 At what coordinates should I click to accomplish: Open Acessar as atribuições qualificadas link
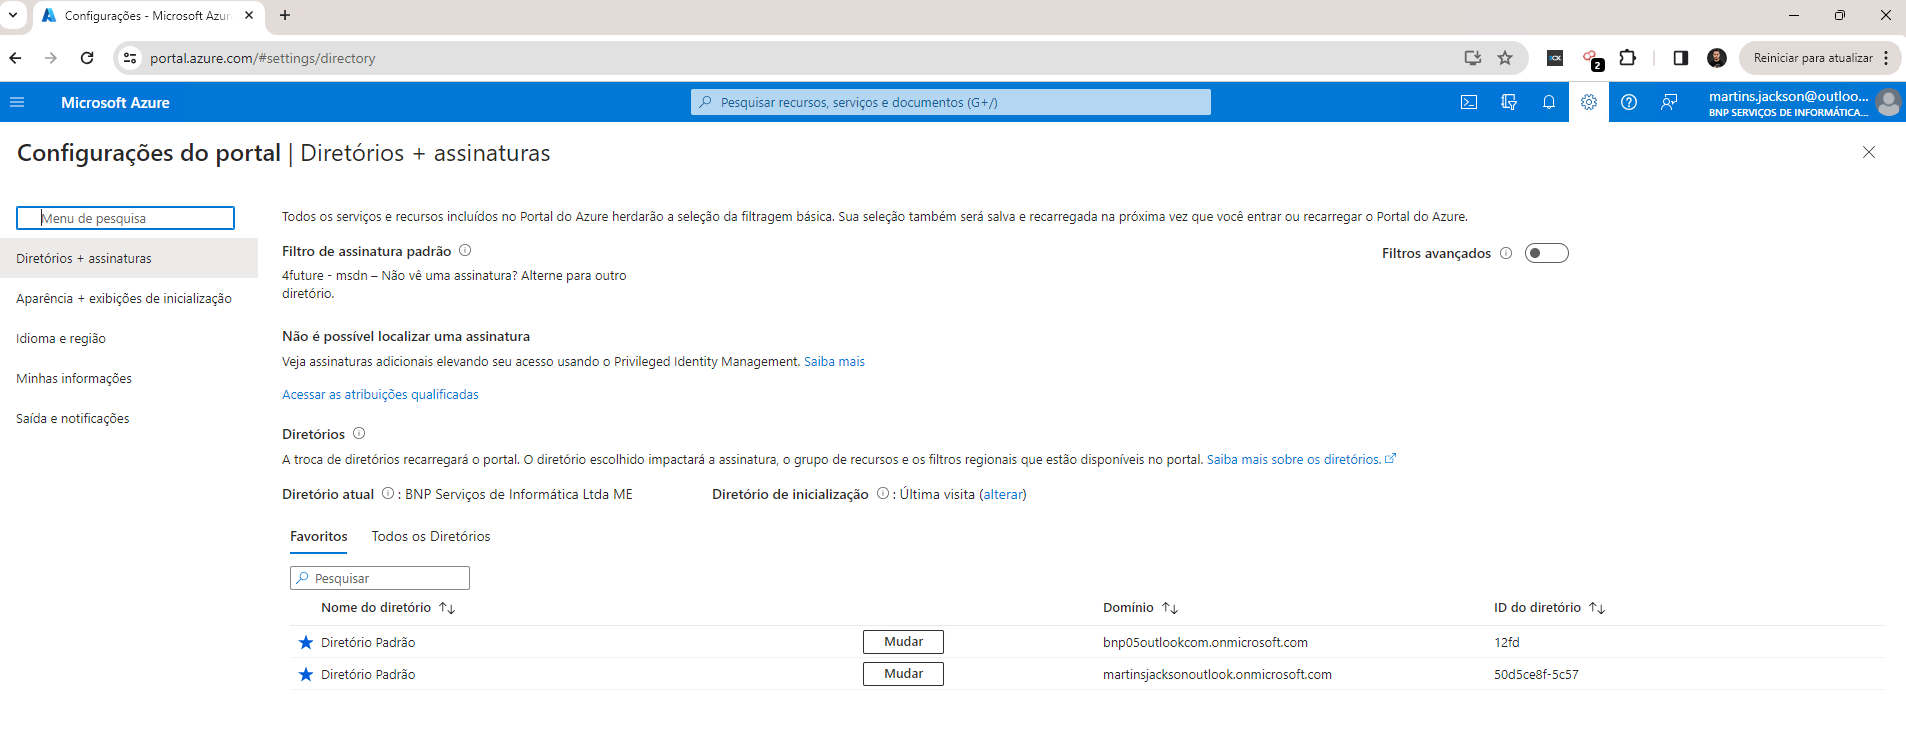click(x=380, y=395)
